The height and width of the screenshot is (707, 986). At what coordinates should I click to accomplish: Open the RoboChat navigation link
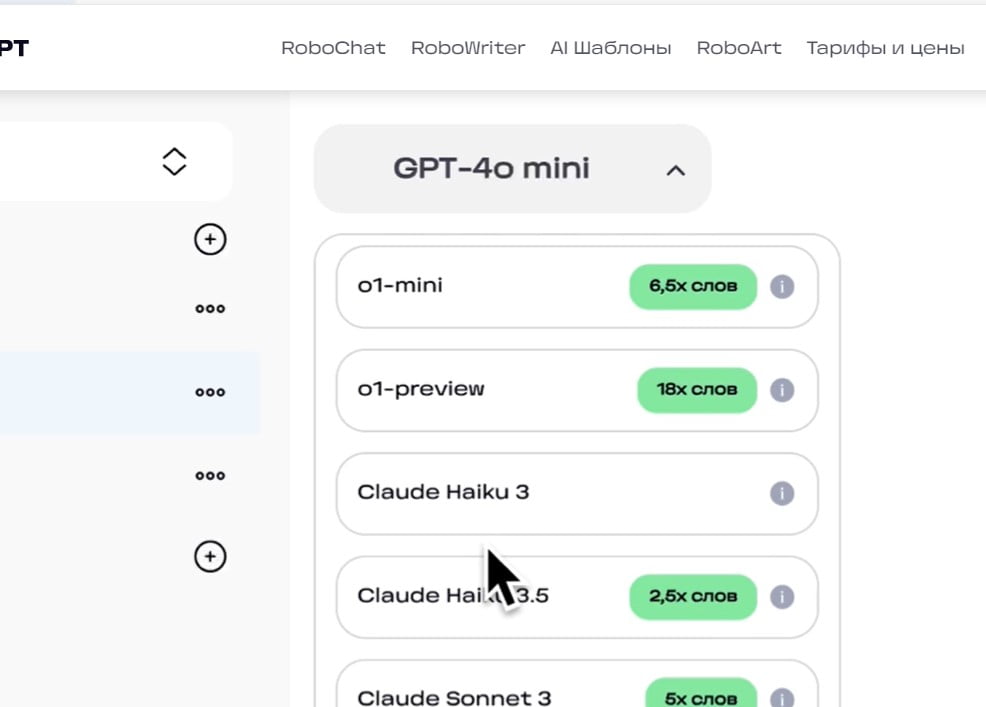(x=333, y=48)
